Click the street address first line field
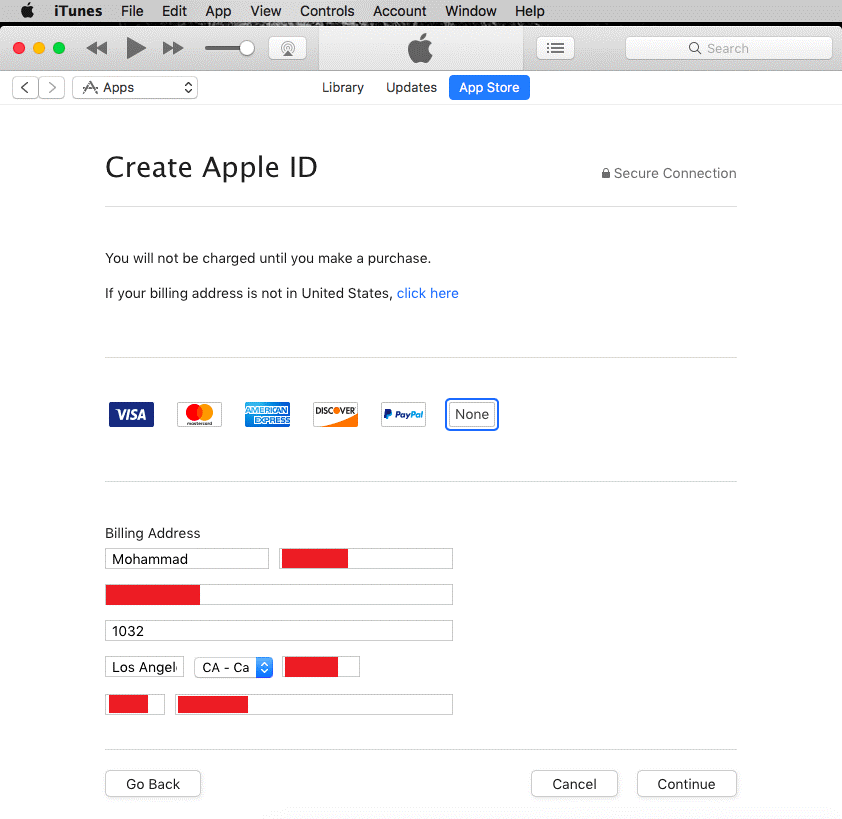The height and width of the screenshot is (819, 842). 279,595
